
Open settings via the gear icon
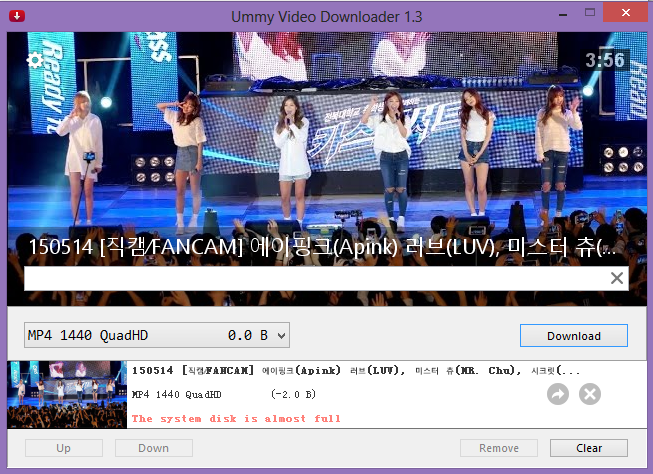(35, 61)
